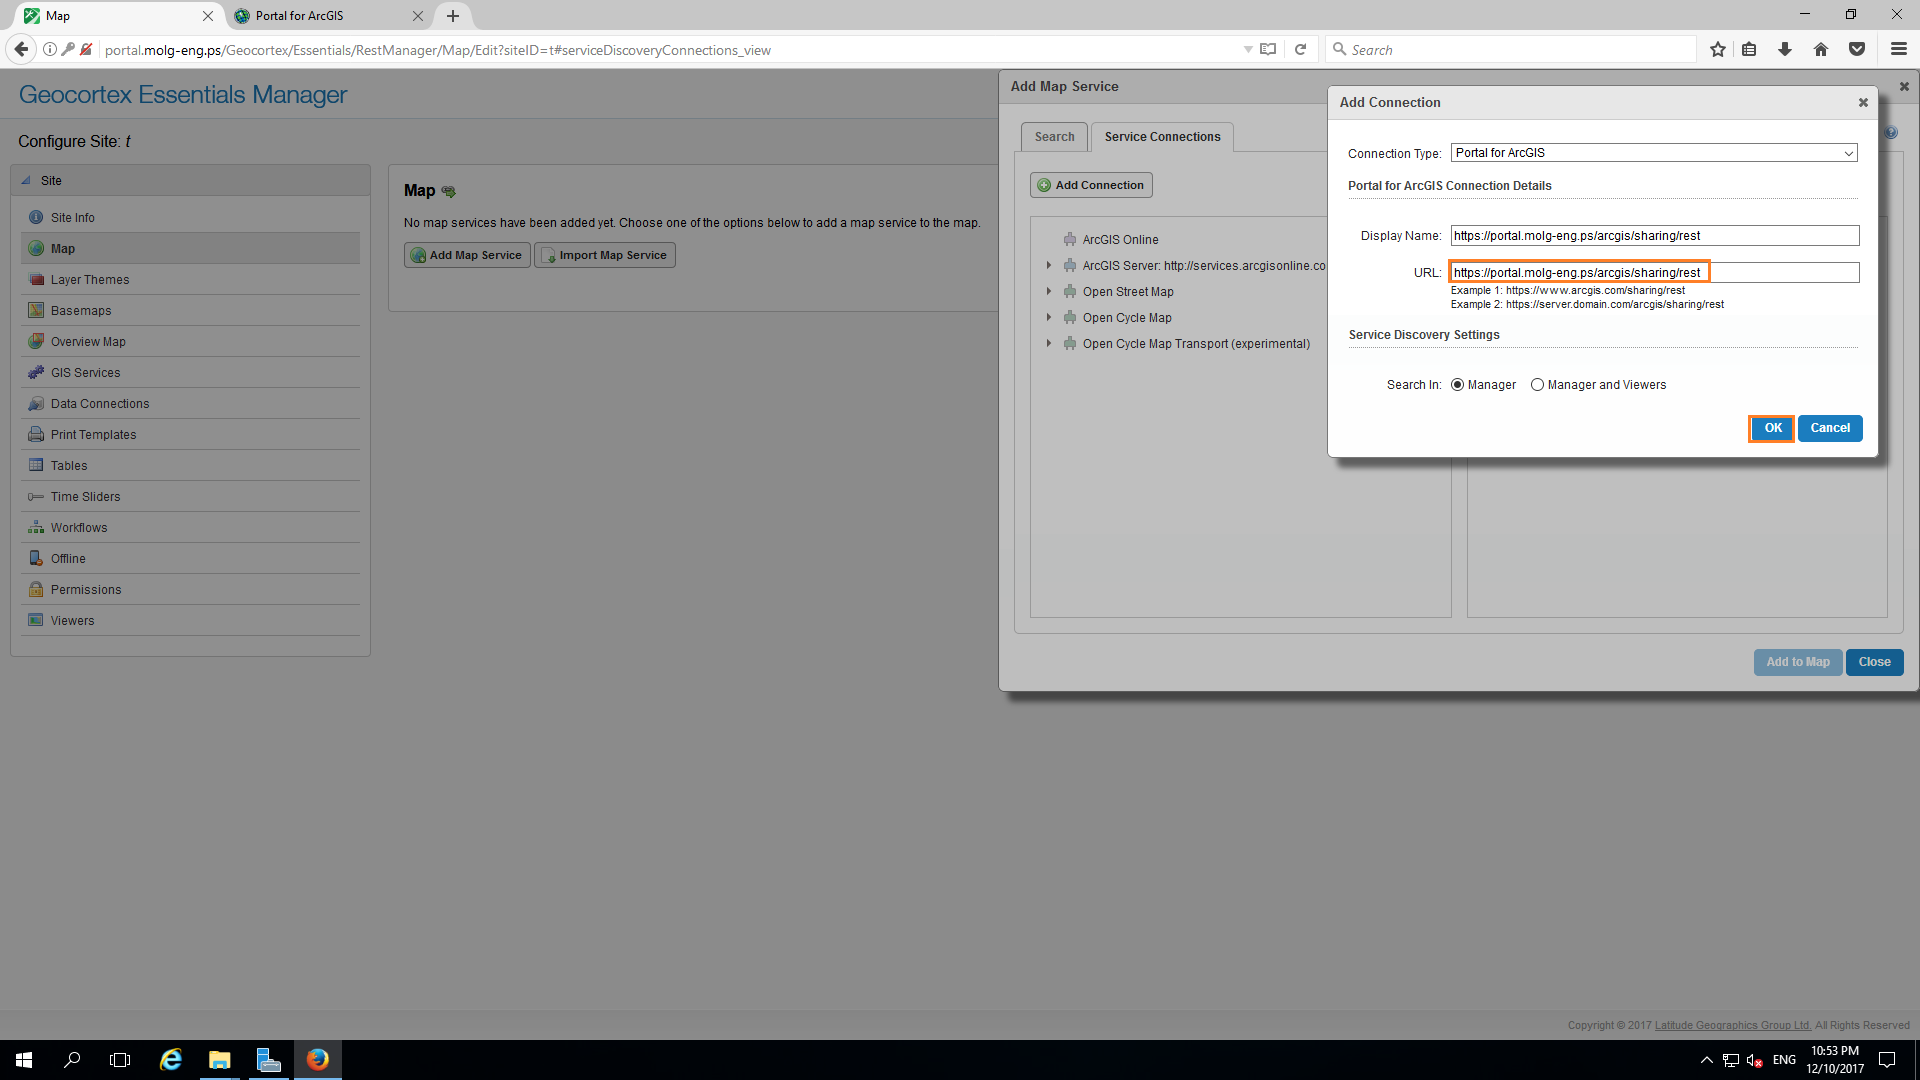Screen dimensions: 1920x1080
Task: Expand Open Cycle Map Transport (experimental)
Action: [1049, 344]
